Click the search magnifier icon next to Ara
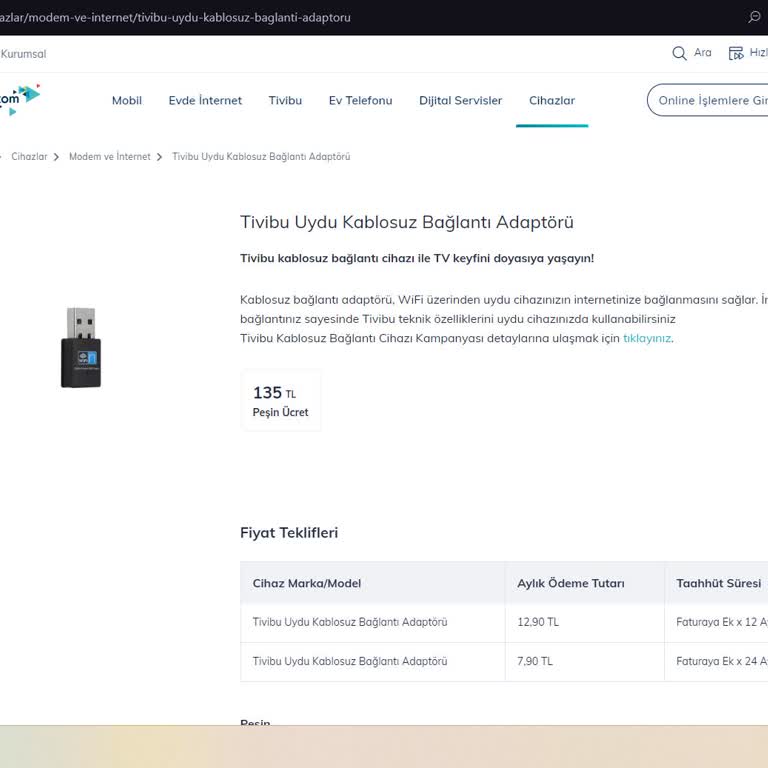768x768 pixels. point(679,53)
